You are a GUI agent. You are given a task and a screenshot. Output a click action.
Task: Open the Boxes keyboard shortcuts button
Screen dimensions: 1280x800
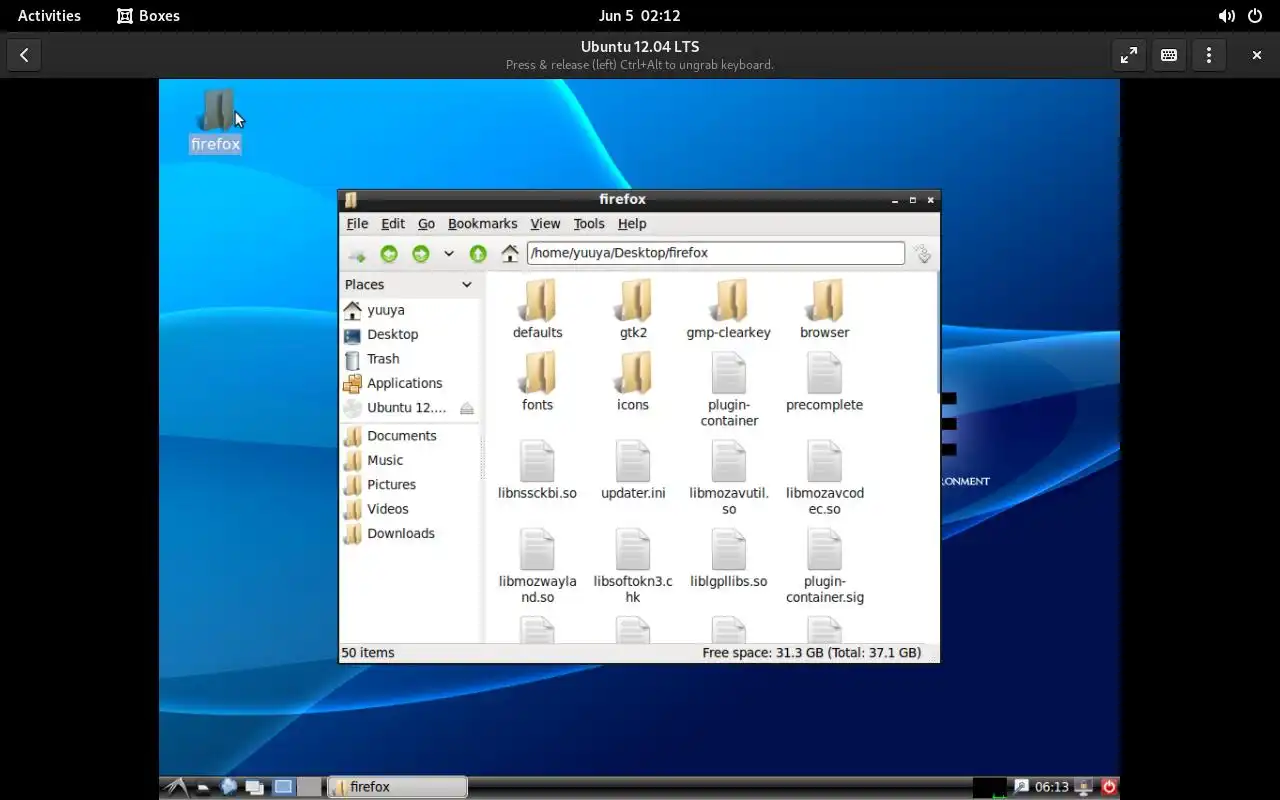1169,55
